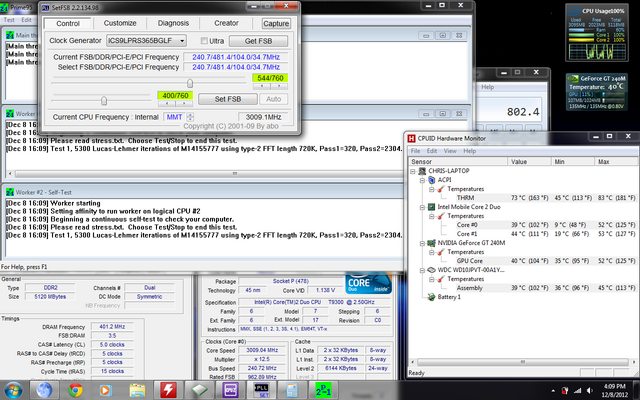Switch to SetFSB PLL SET taskbar icon
This screenshot has width=640, height=400.
pyautogui.click(x=261, y=390)
